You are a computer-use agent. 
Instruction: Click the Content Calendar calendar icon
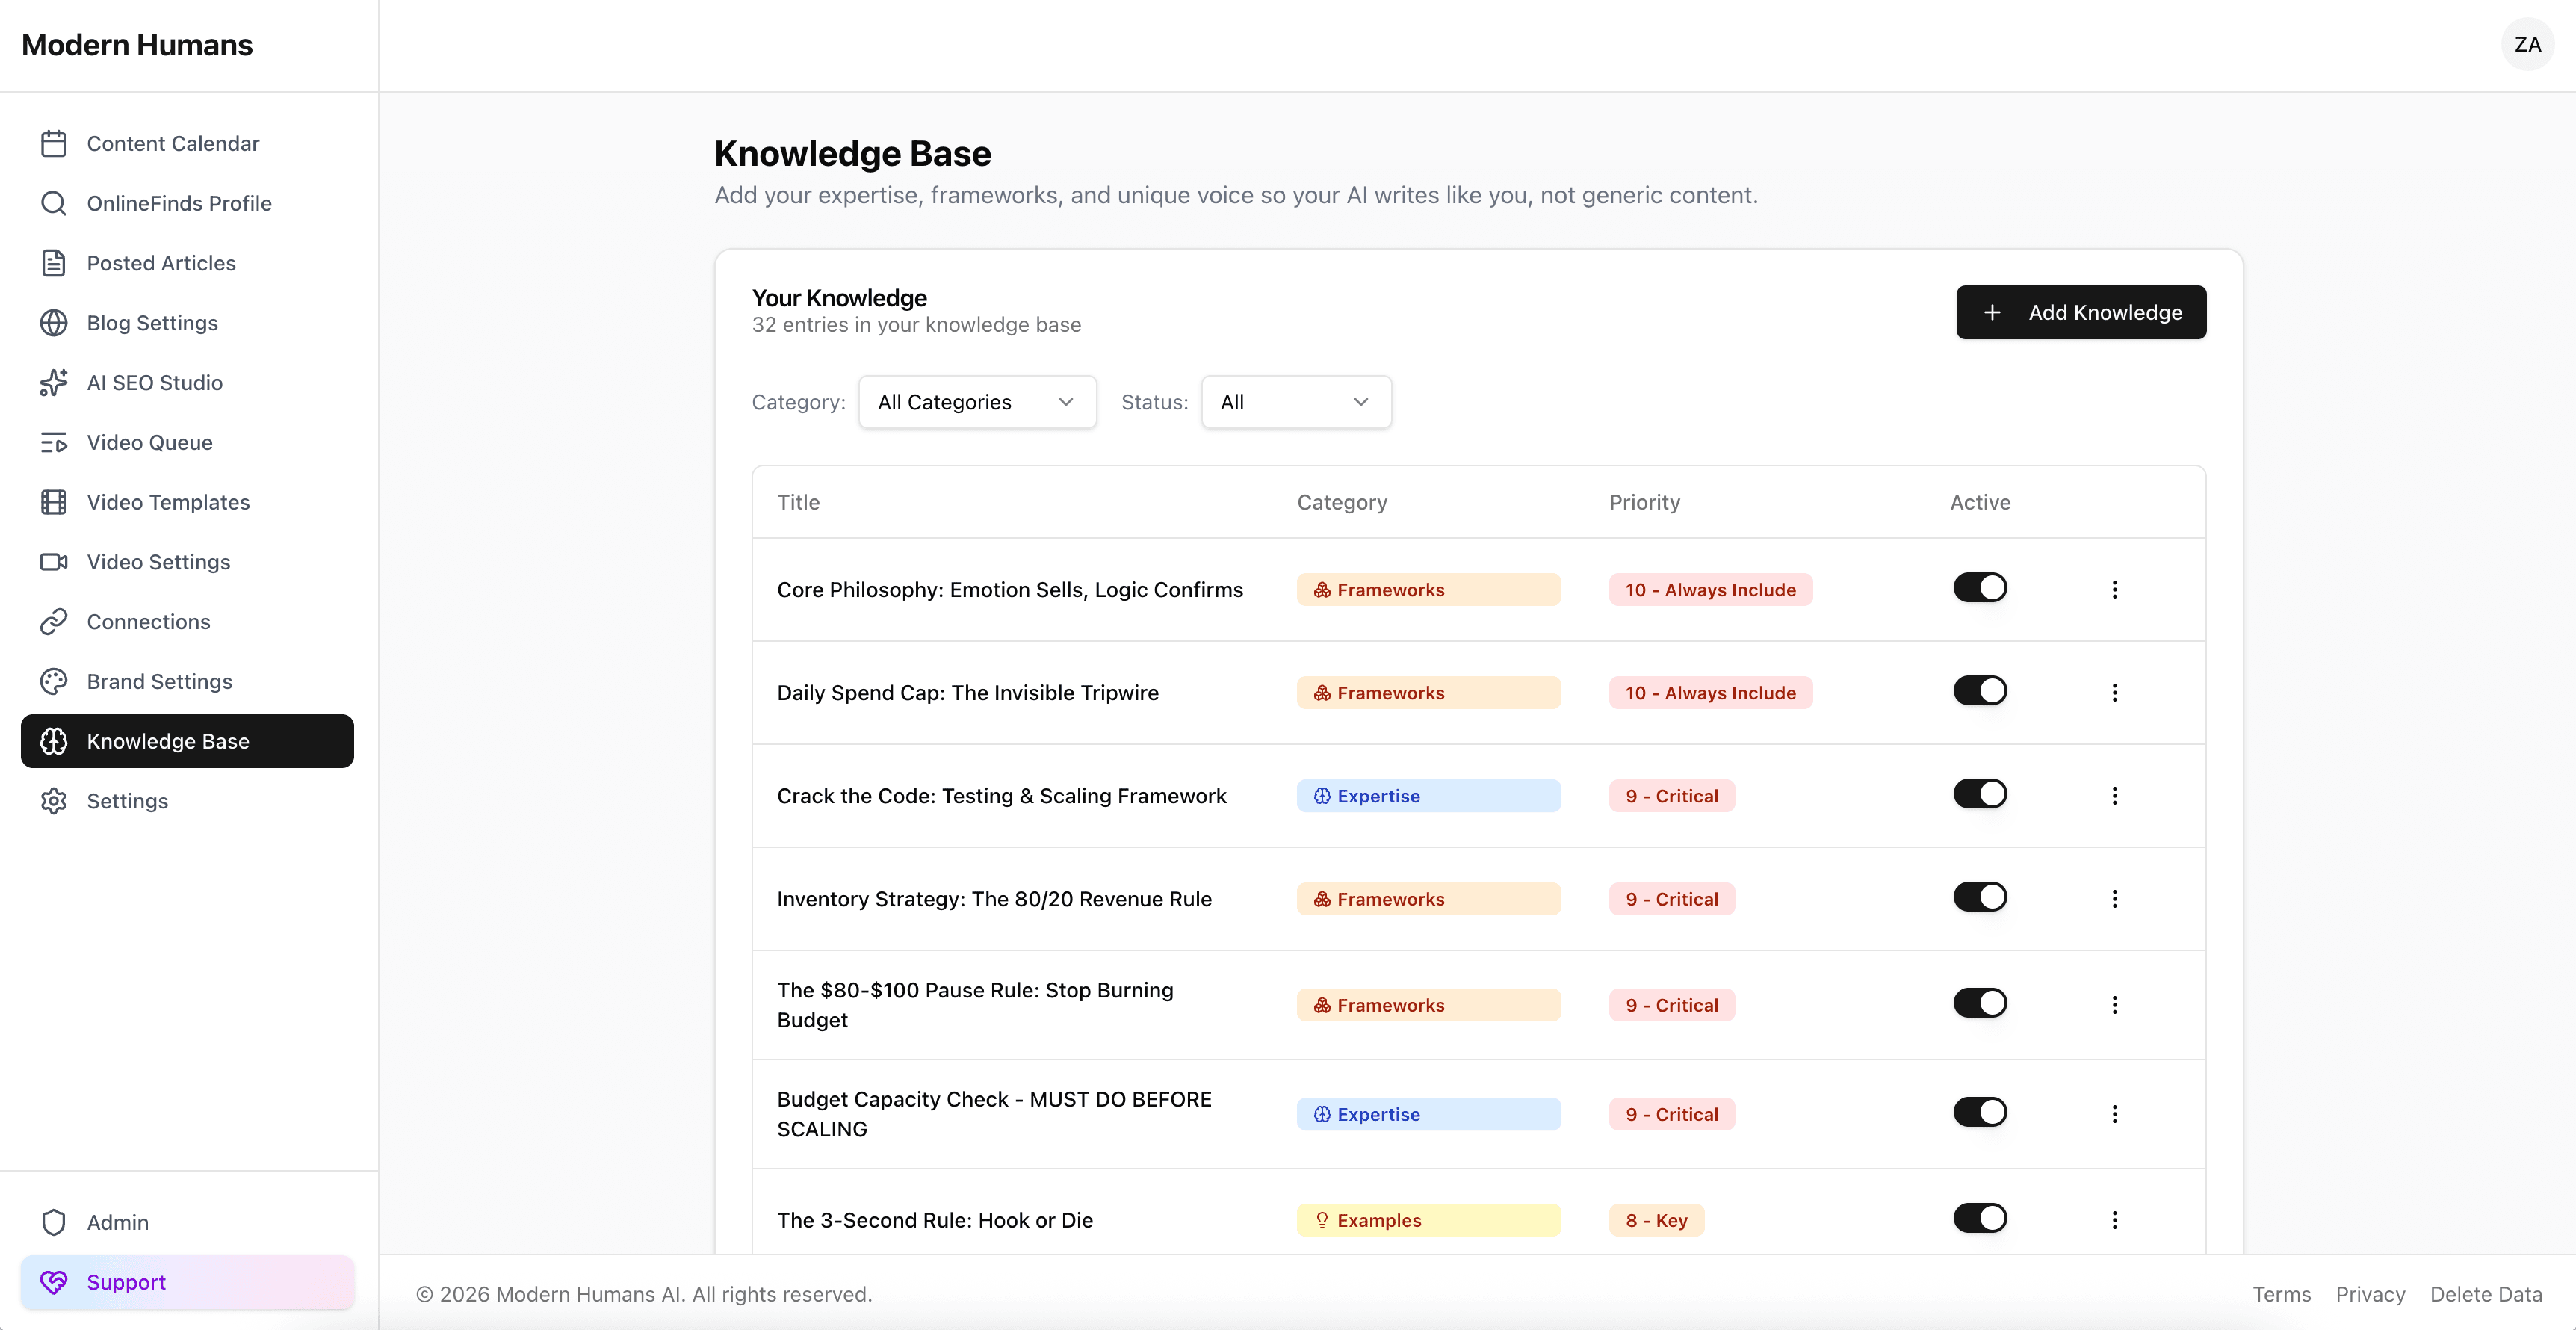coord(54,144)
